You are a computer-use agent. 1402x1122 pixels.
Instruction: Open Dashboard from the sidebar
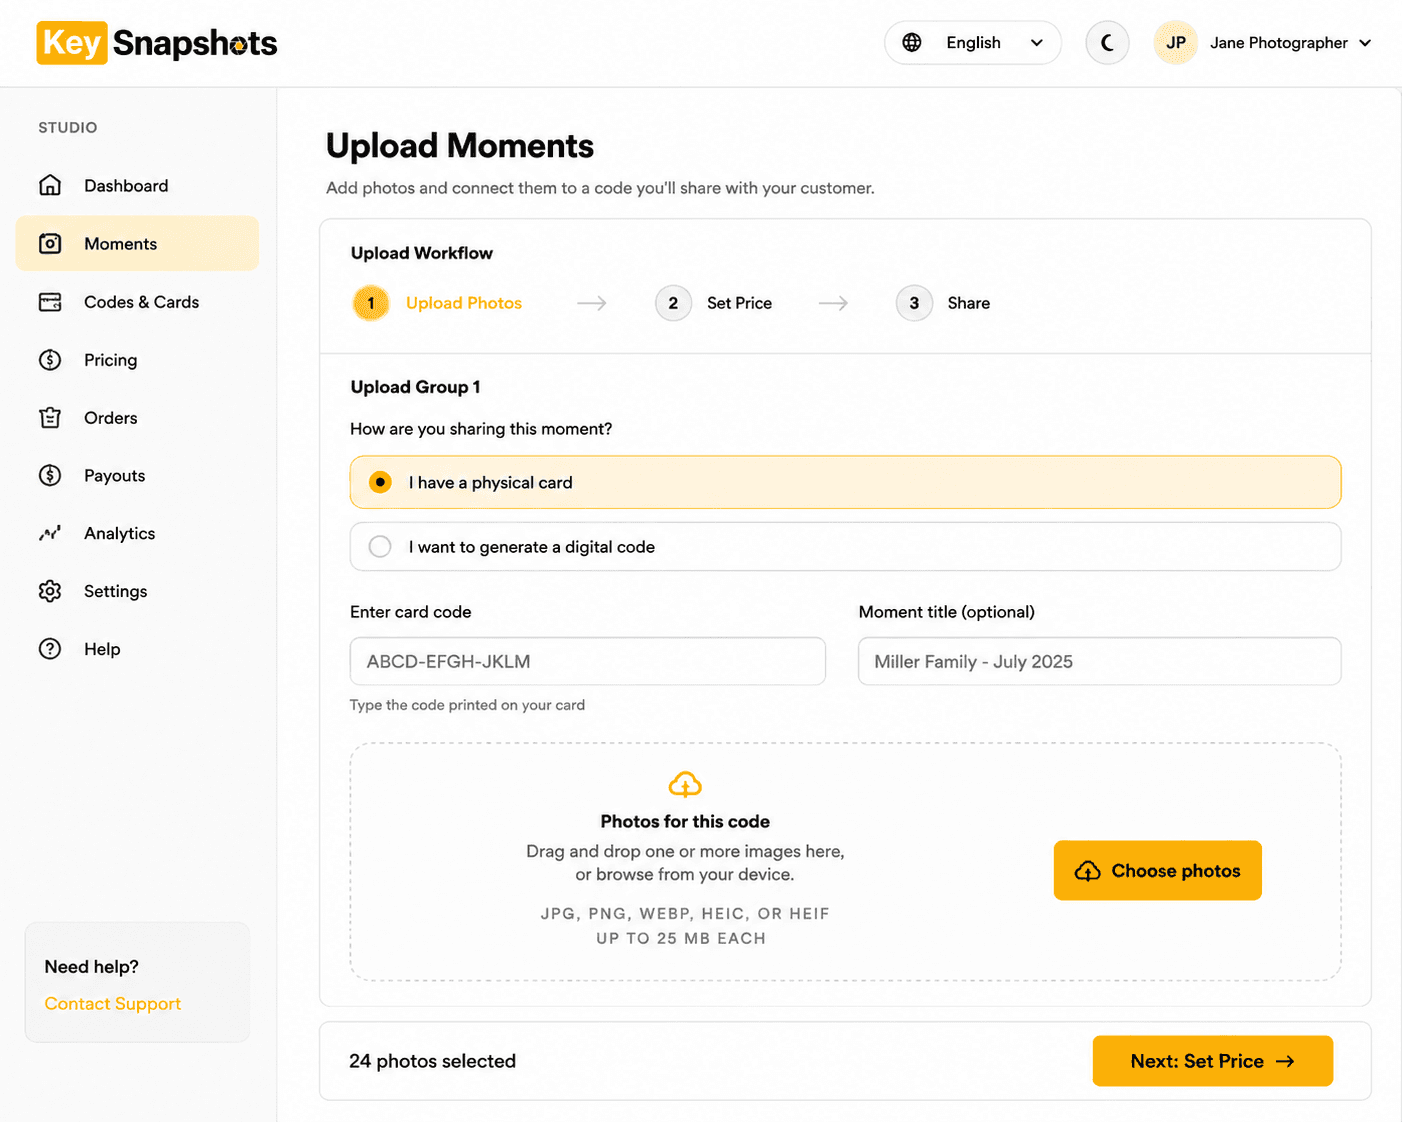pyautogui.click(x=137, y=185)
